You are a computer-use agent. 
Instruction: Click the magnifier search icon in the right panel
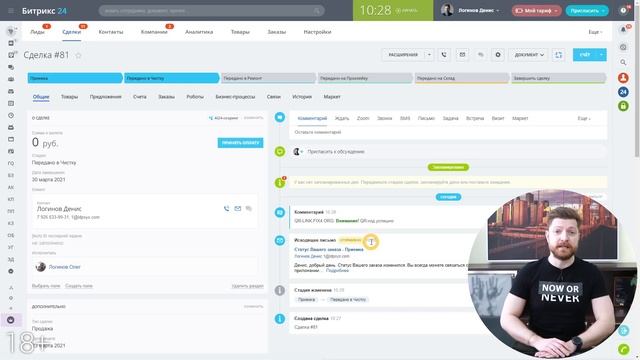tap(623, 62)
